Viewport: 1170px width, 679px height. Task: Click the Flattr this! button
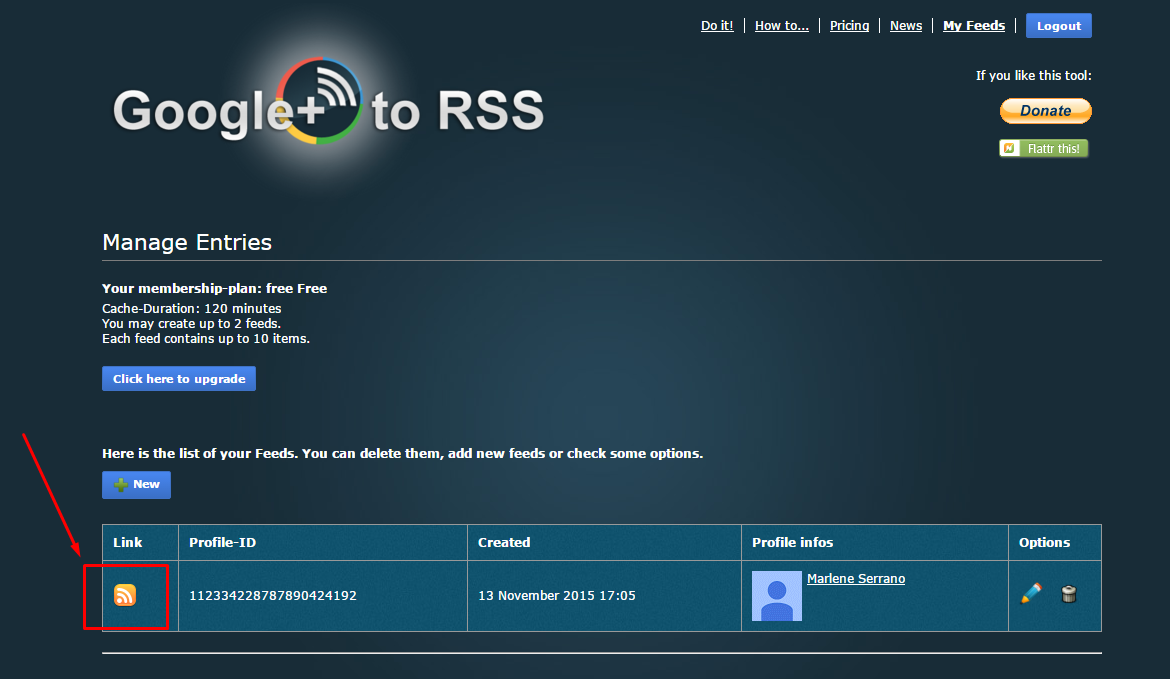[1043, 147]
